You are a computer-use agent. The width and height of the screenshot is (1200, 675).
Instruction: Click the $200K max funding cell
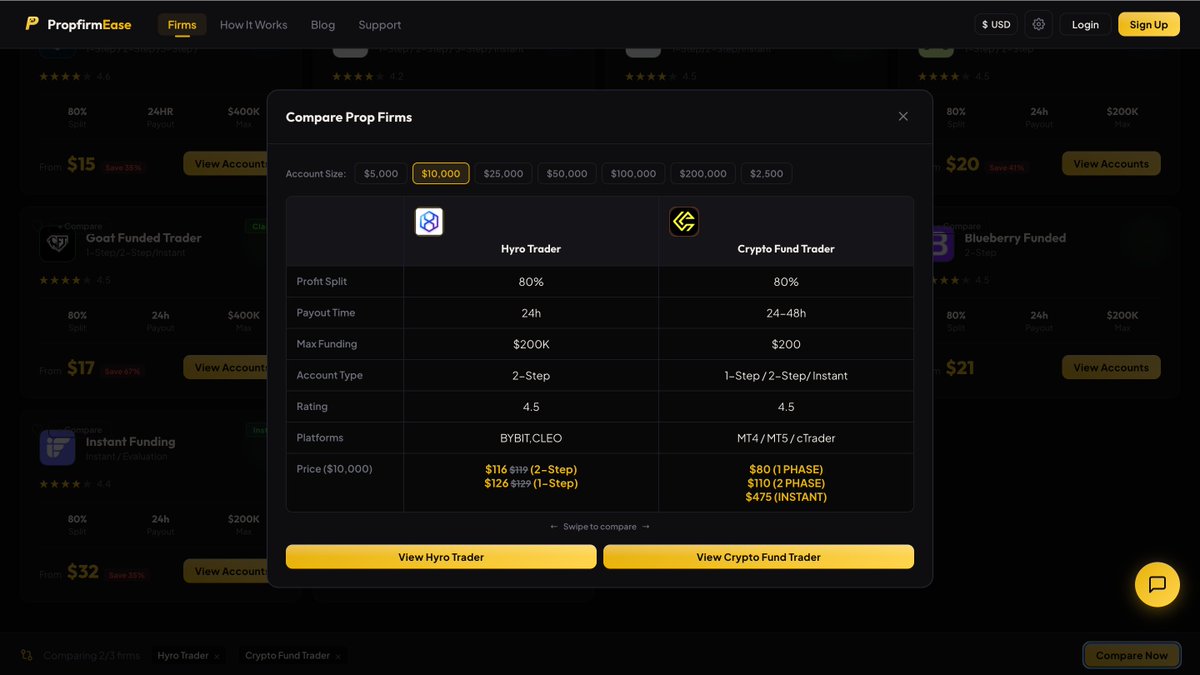pos(531,344)
